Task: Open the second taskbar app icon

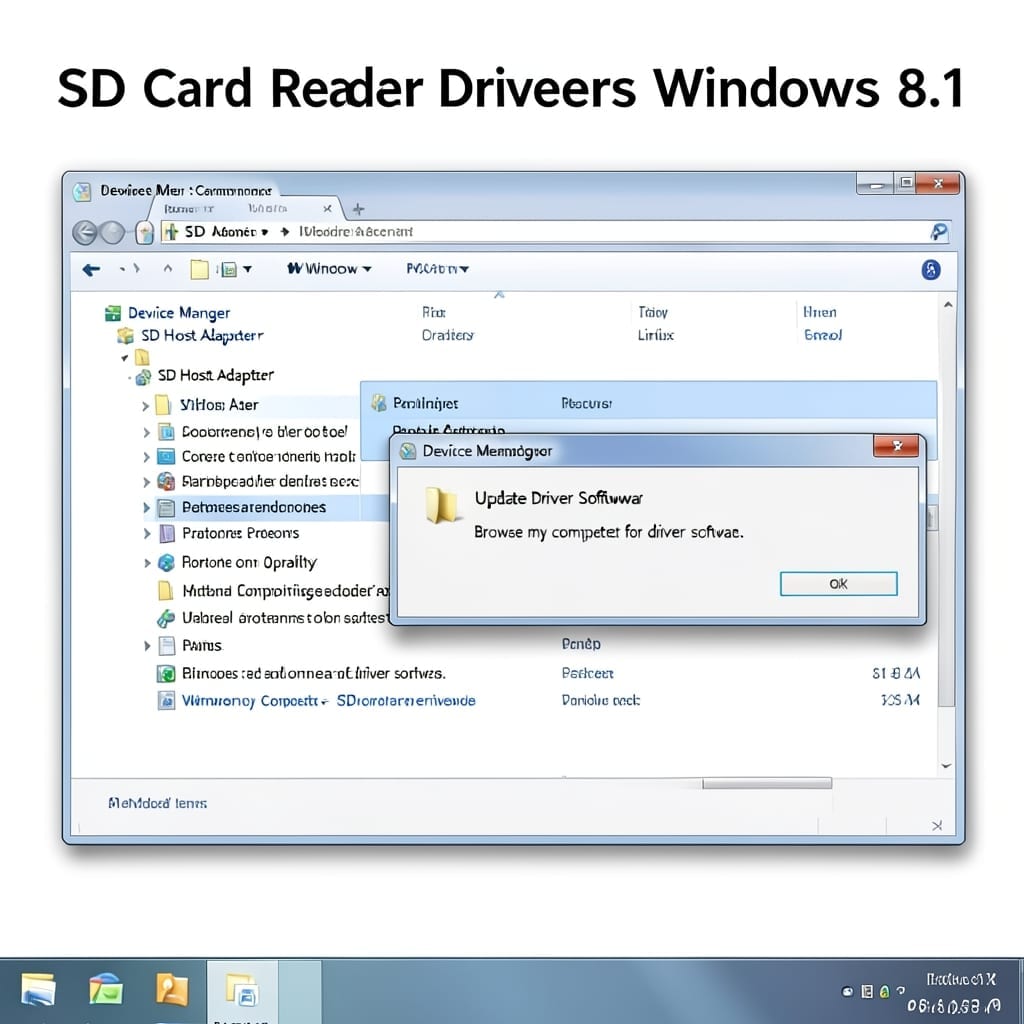Action: (x=106, y=989)
